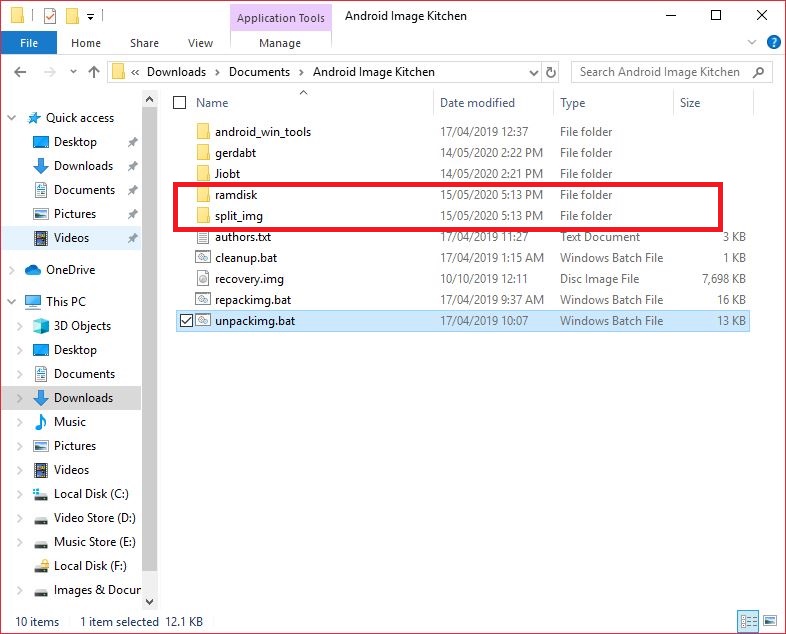The width and height of the screenshot is (786, 634).
Task: Click navigation pane scrollbar up arrow
Action: click(149, 99)
